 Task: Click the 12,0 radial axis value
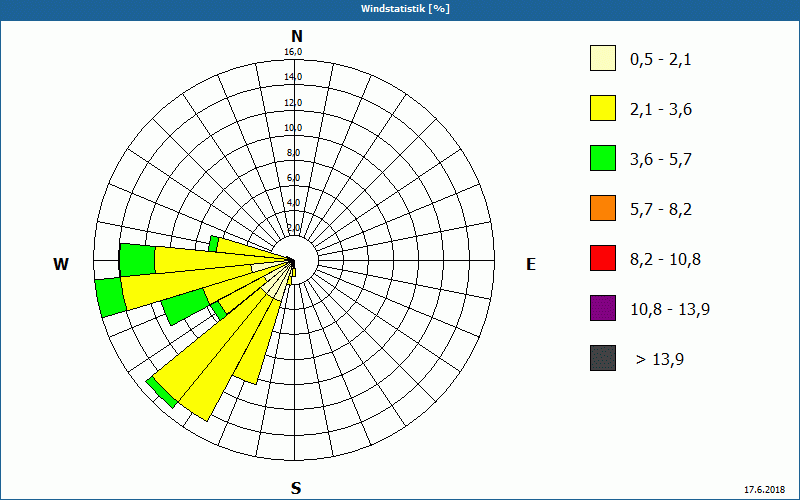click(x=293, y=103)
